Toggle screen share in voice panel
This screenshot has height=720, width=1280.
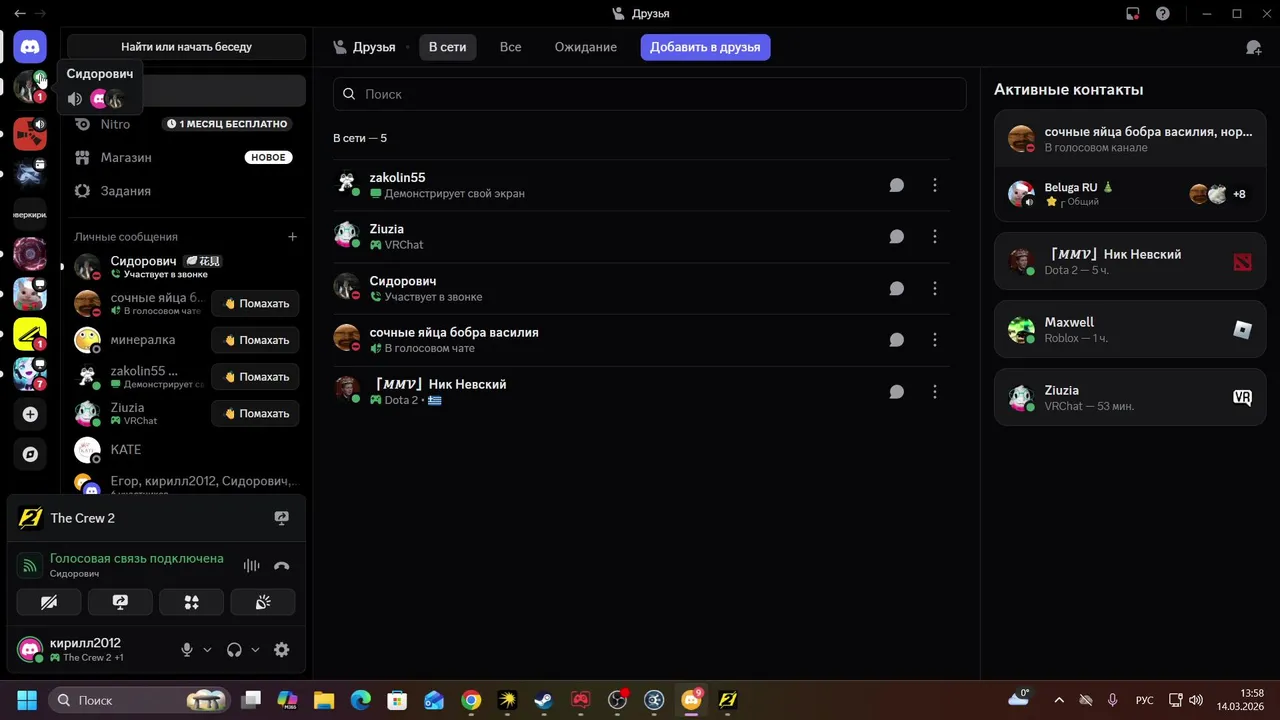(120, 602)
